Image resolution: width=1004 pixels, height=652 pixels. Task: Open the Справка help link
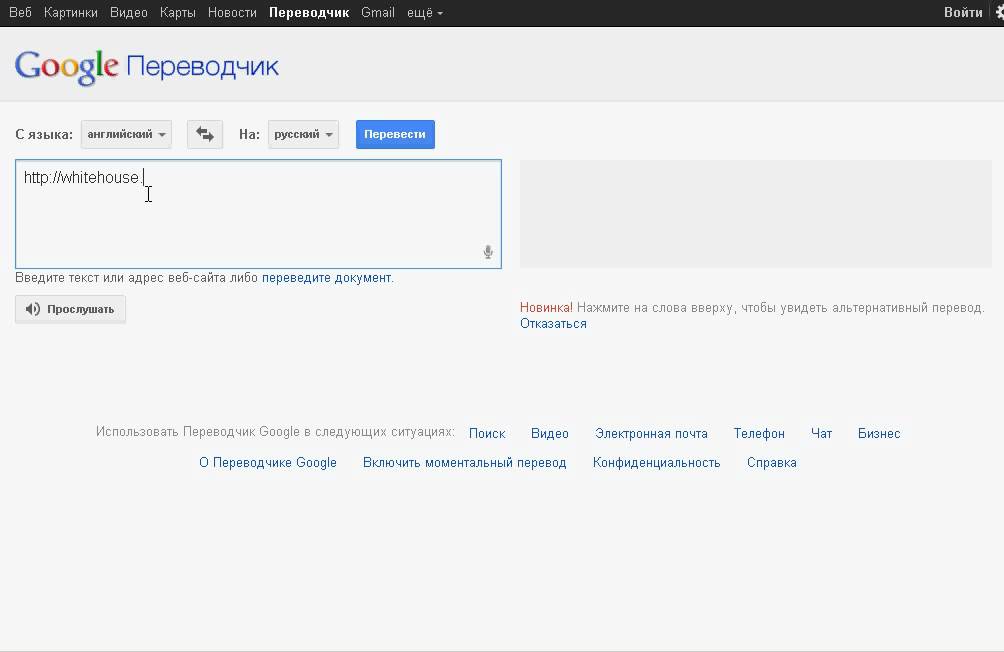772,462
